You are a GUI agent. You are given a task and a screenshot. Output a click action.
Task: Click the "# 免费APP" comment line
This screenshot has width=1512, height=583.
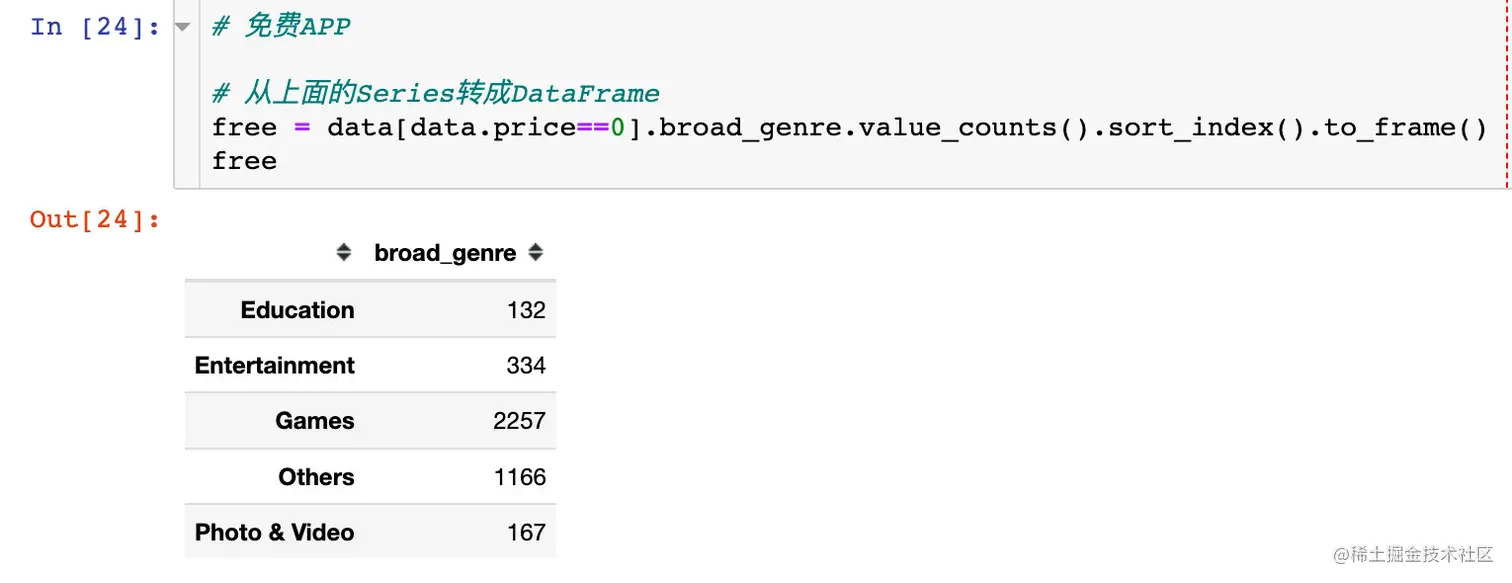281,27
